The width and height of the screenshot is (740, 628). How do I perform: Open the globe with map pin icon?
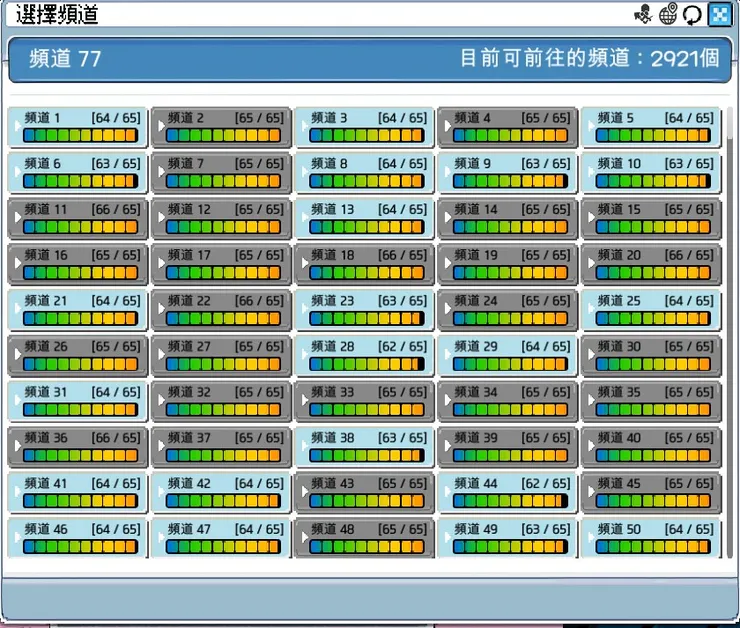[668, 14]
